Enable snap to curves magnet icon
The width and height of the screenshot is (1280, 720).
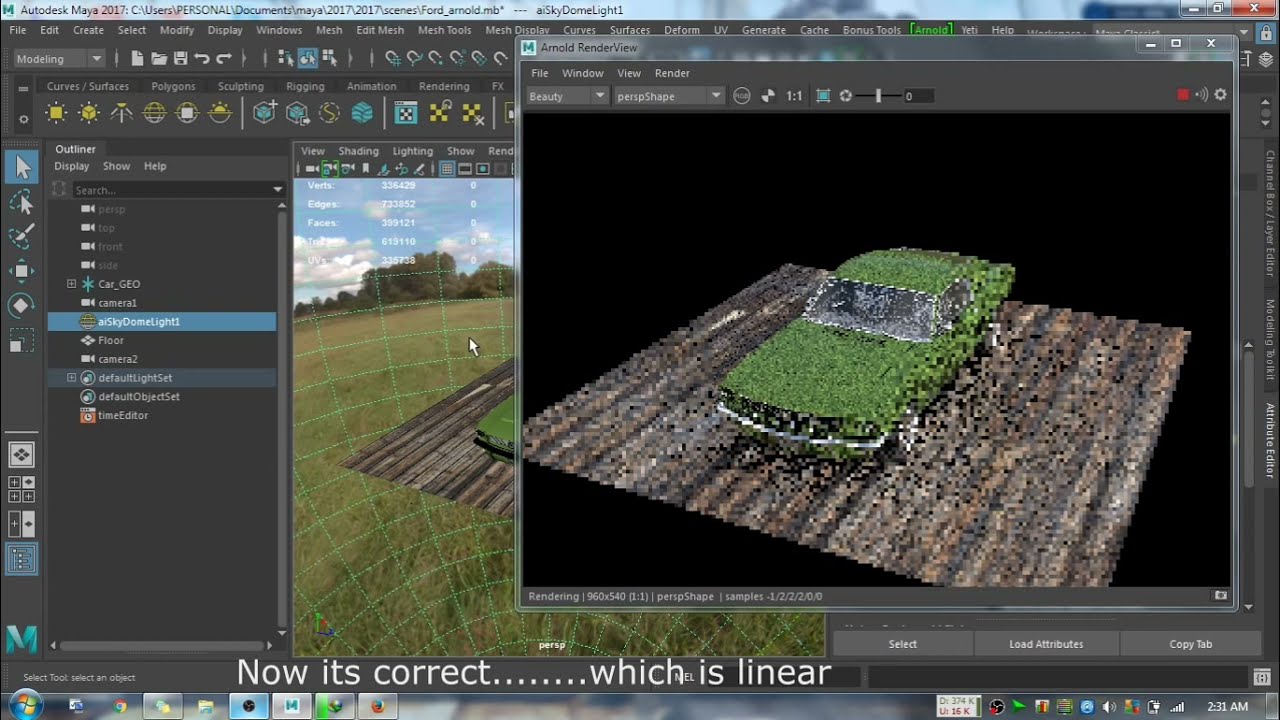tap(415, 59)
